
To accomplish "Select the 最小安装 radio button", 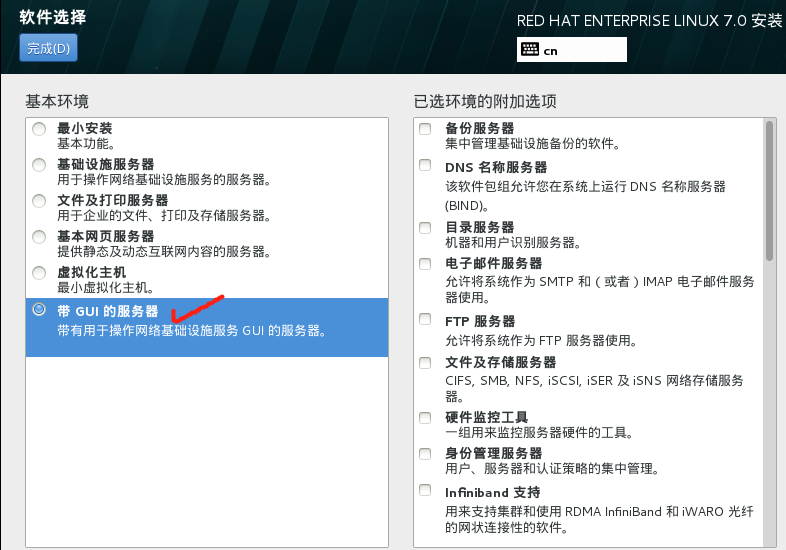I will tap(39, 129).
